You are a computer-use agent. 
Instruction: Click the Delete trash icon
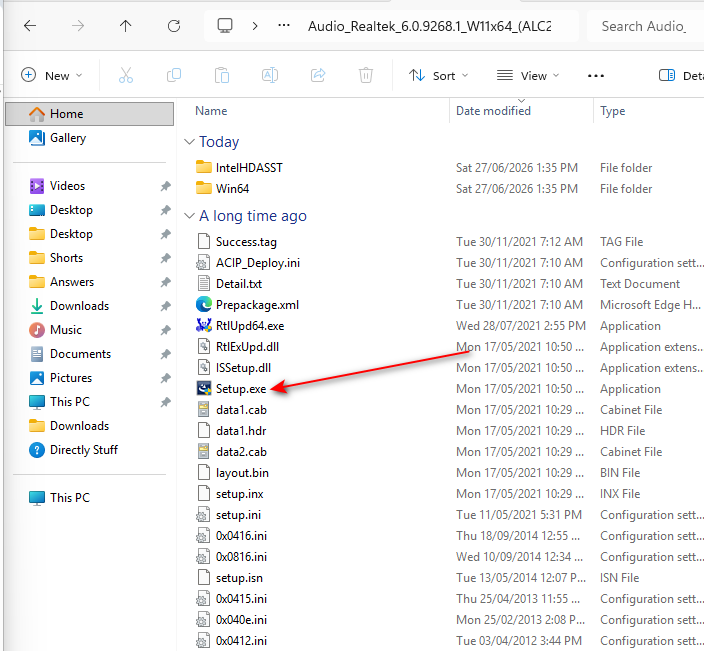point(366,75)
